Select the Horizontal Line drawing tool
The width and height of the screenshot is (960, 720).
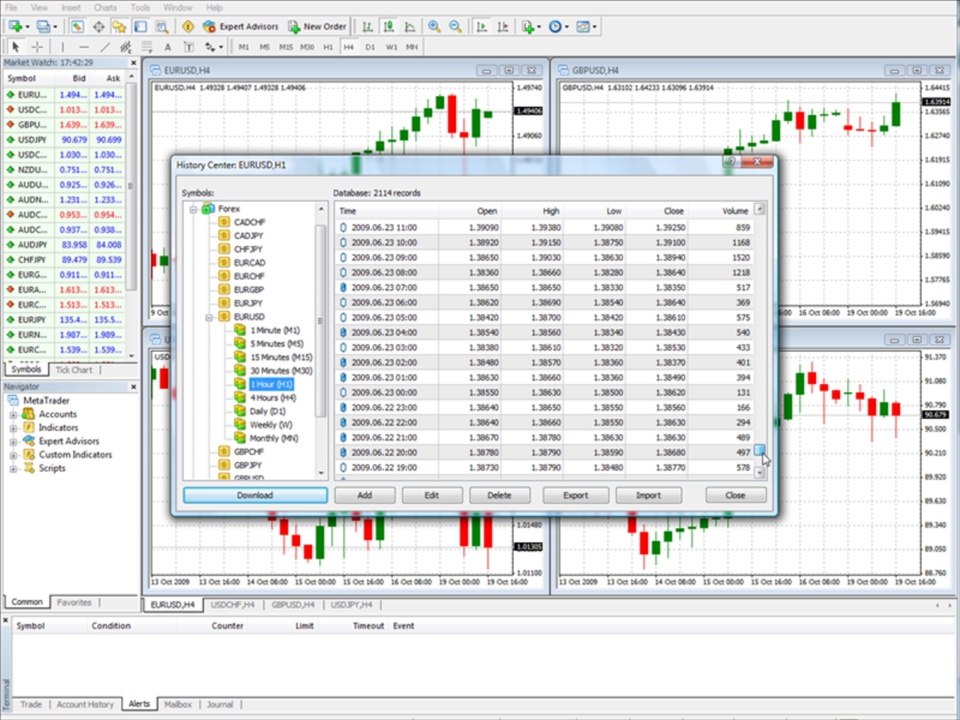point(84,47)
